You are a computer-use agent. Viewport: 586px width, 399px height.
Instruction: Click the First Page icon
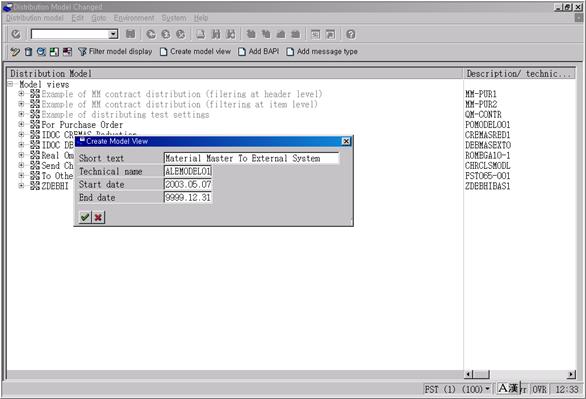point(251,34)
